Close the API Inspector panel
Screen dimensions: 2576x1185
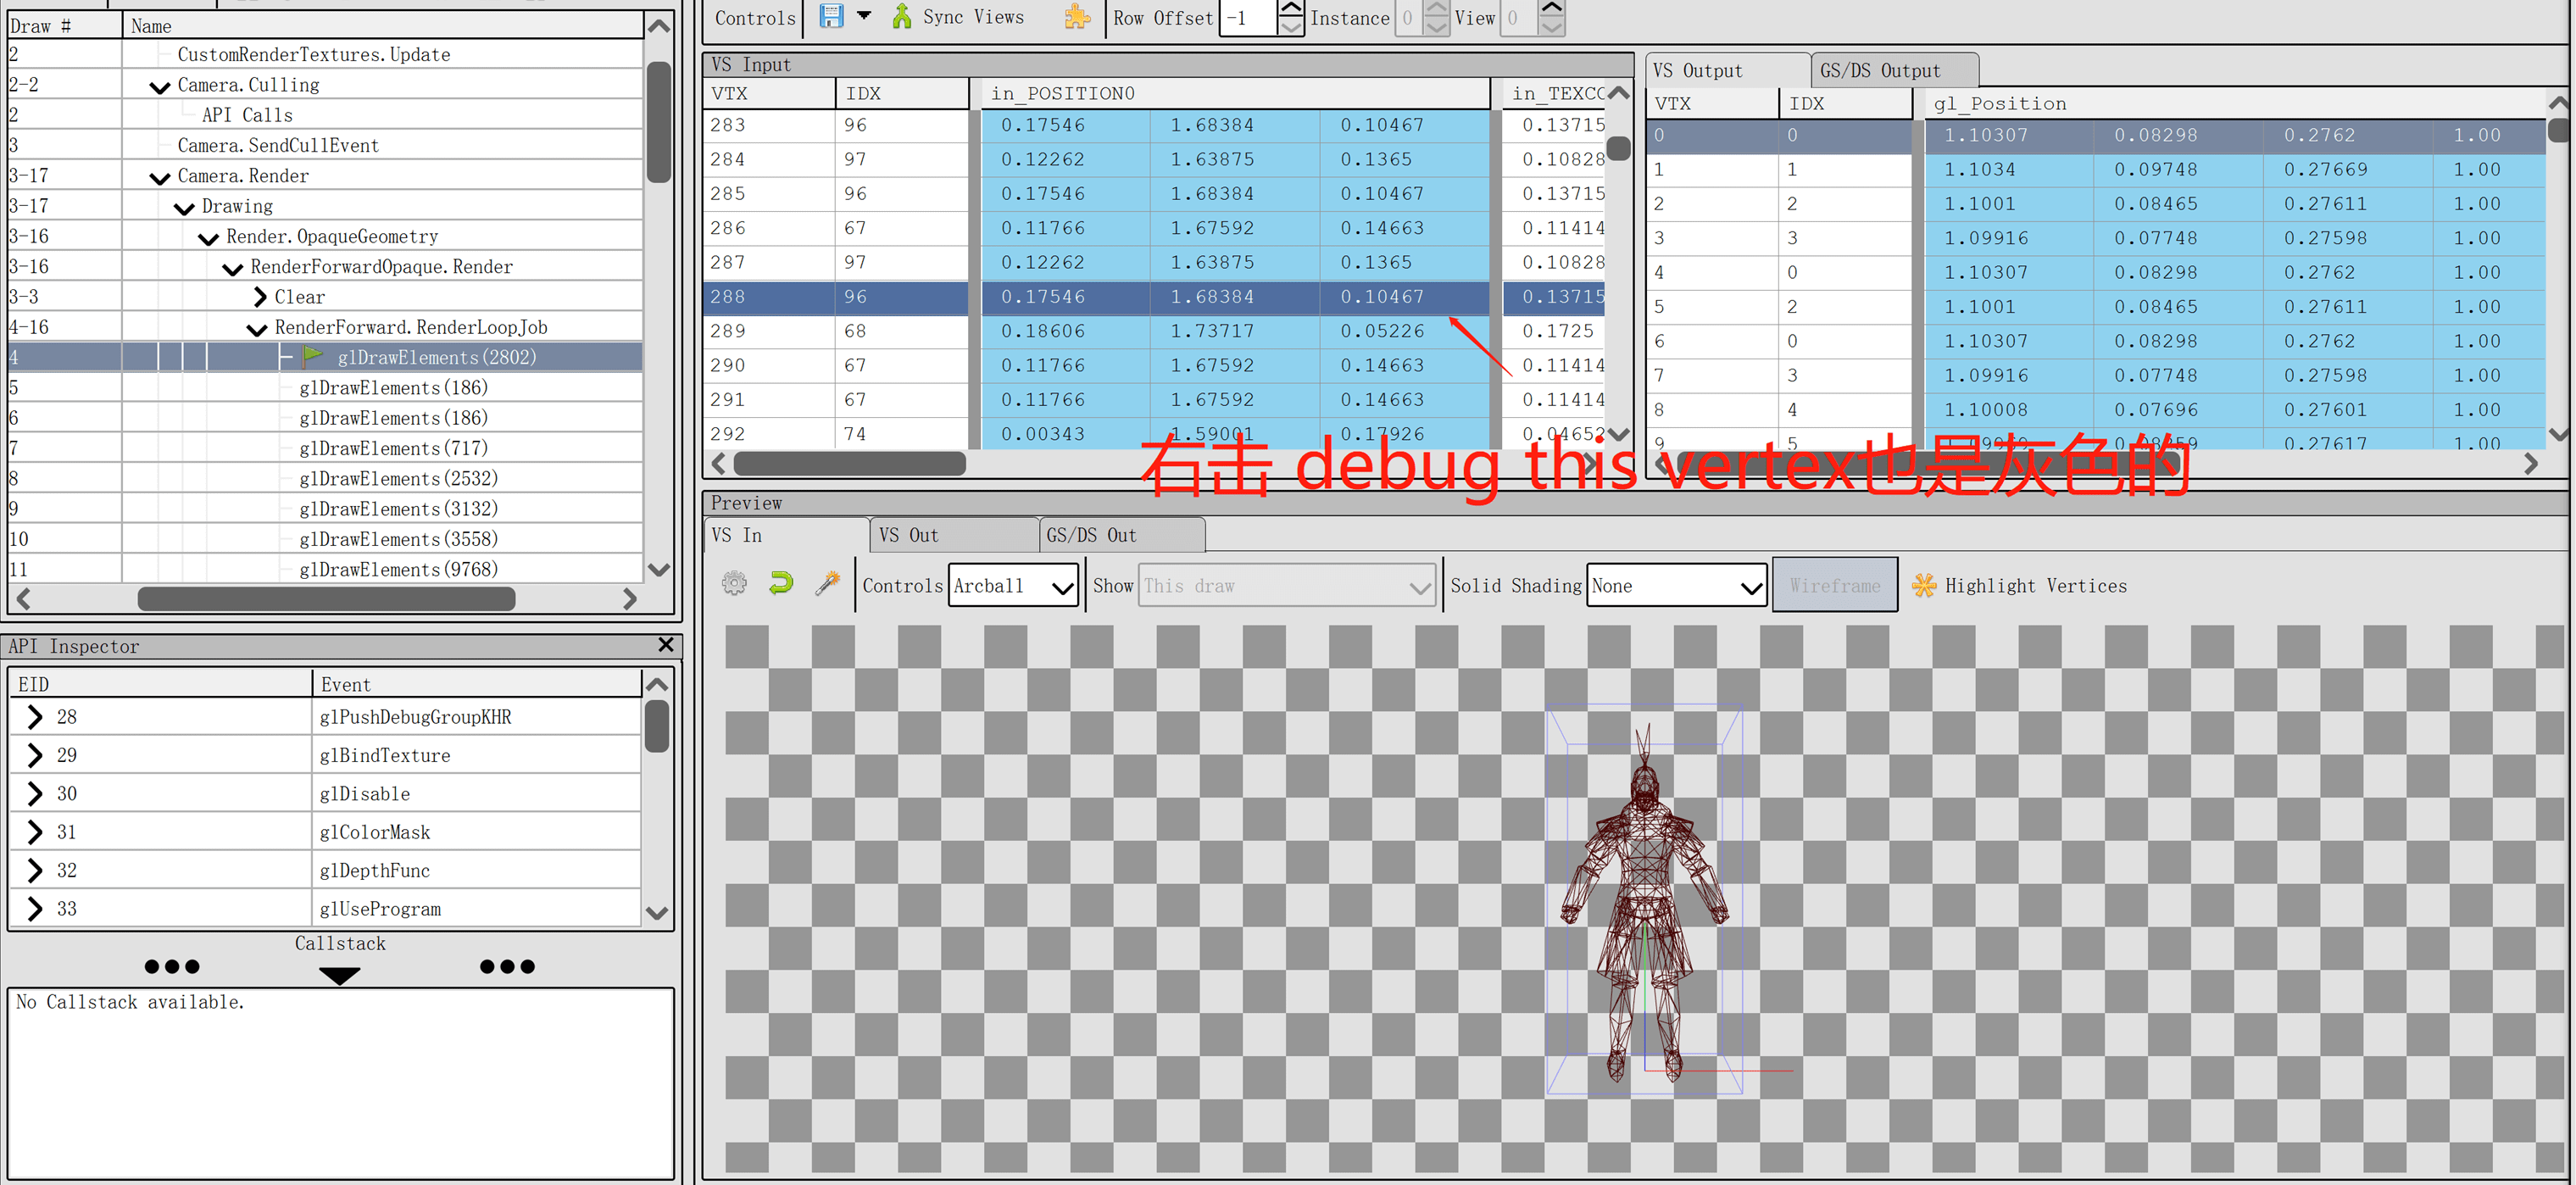coord(666,645)
